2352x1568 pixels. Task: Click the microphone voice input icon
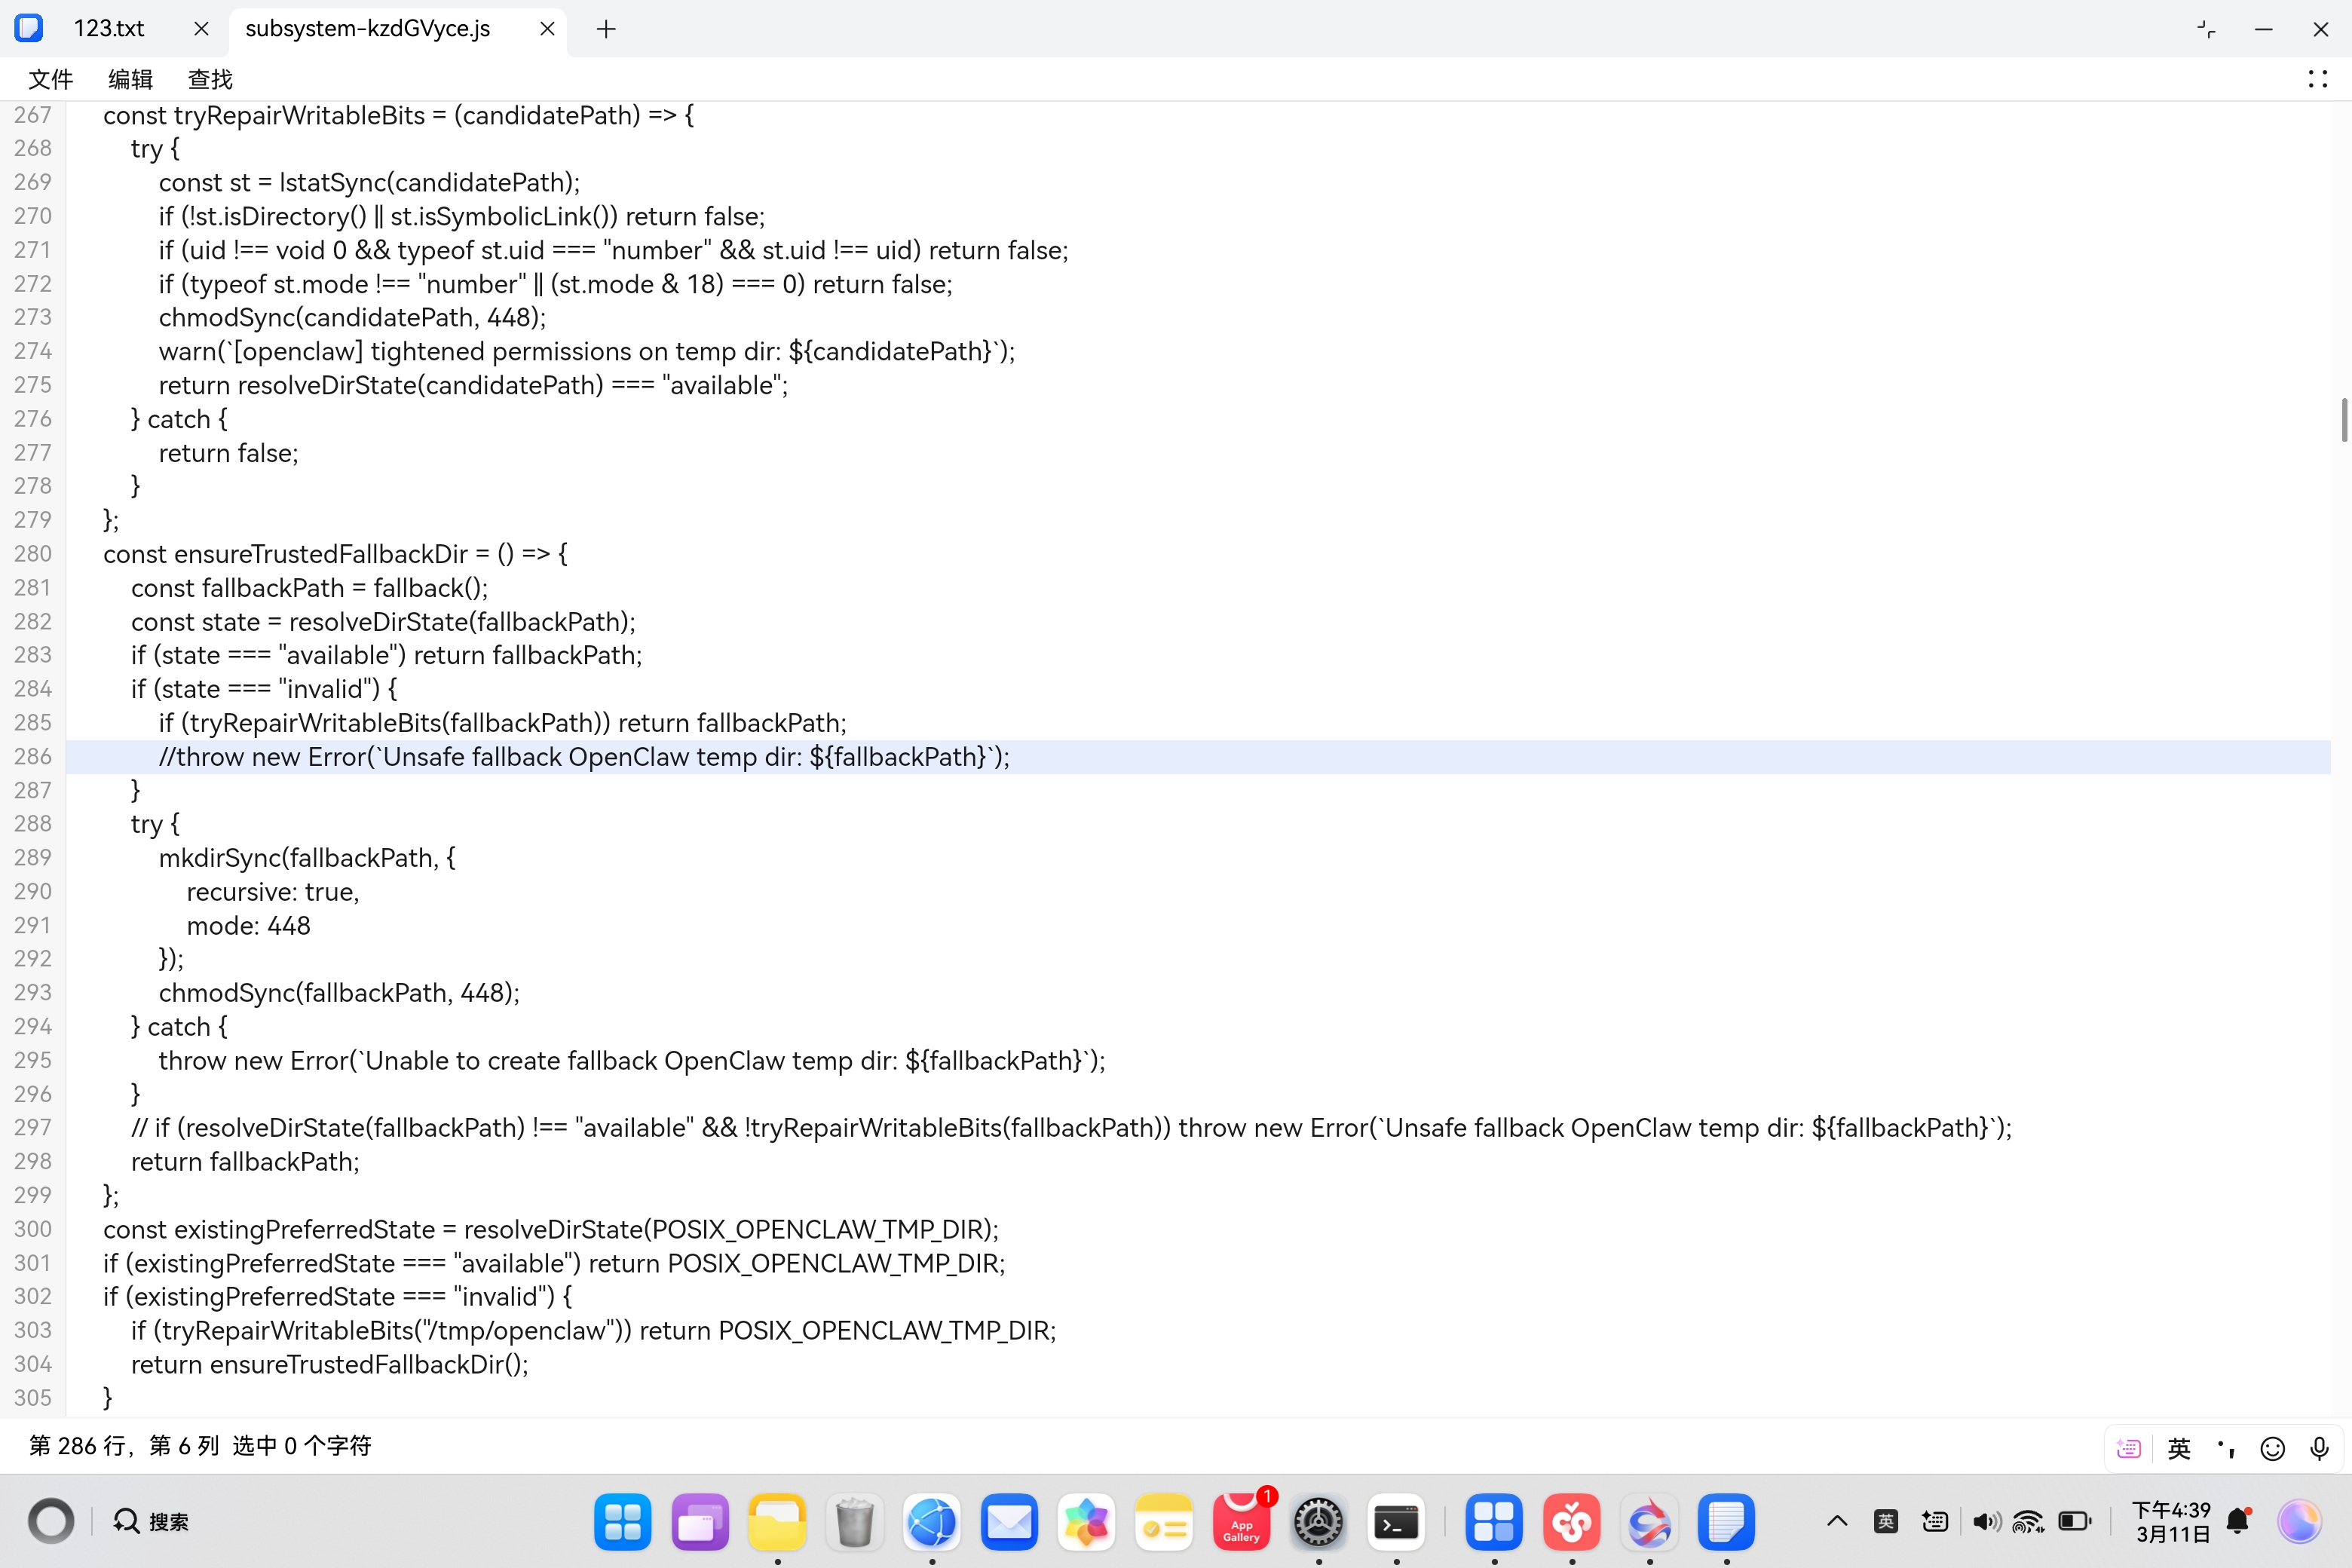click(x=2319, y=1448)
